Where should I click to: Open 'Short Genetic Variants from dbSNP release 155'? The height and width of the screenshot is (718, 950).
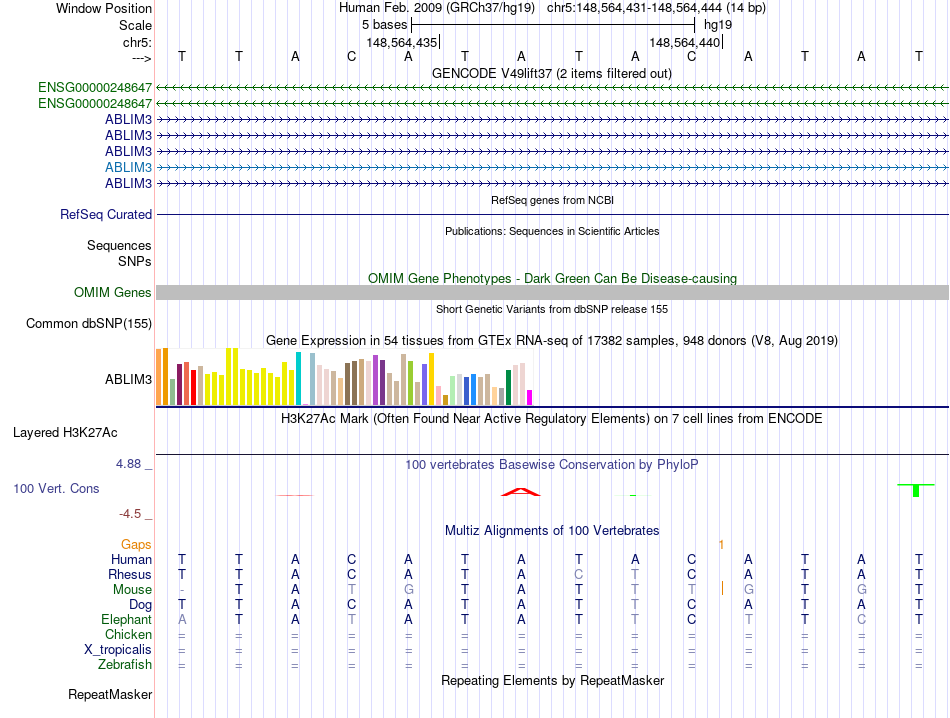(x=552, y=309)
